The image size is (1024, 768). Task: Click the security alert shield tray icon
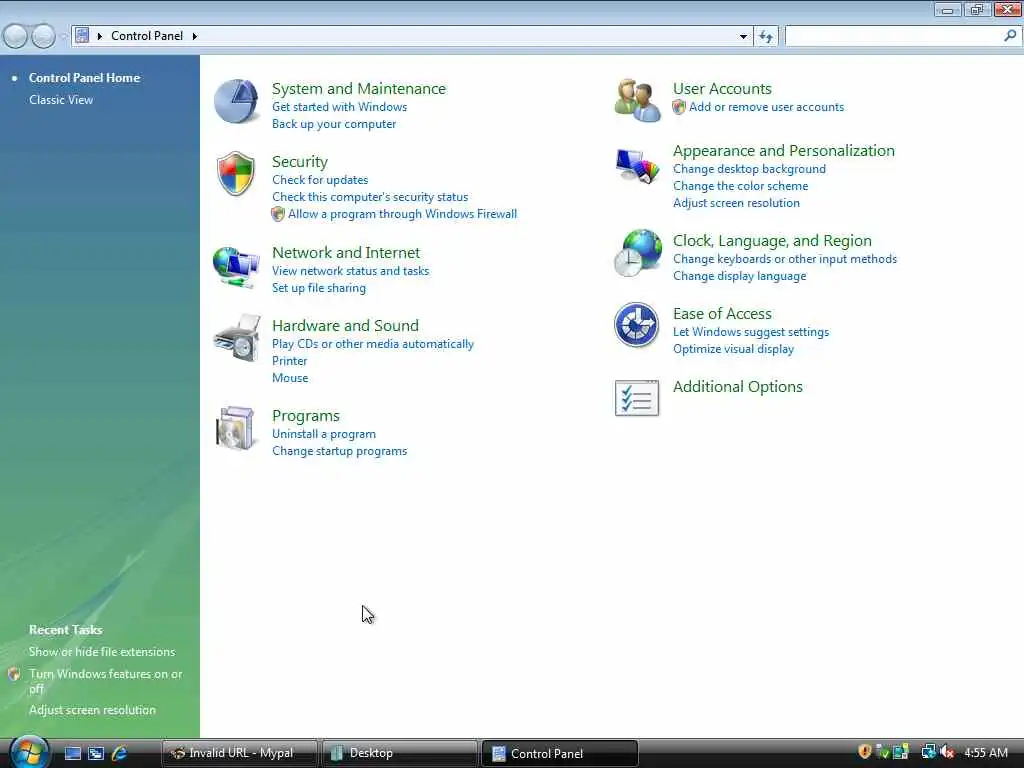pyautogui.click(x=865, y=752)
